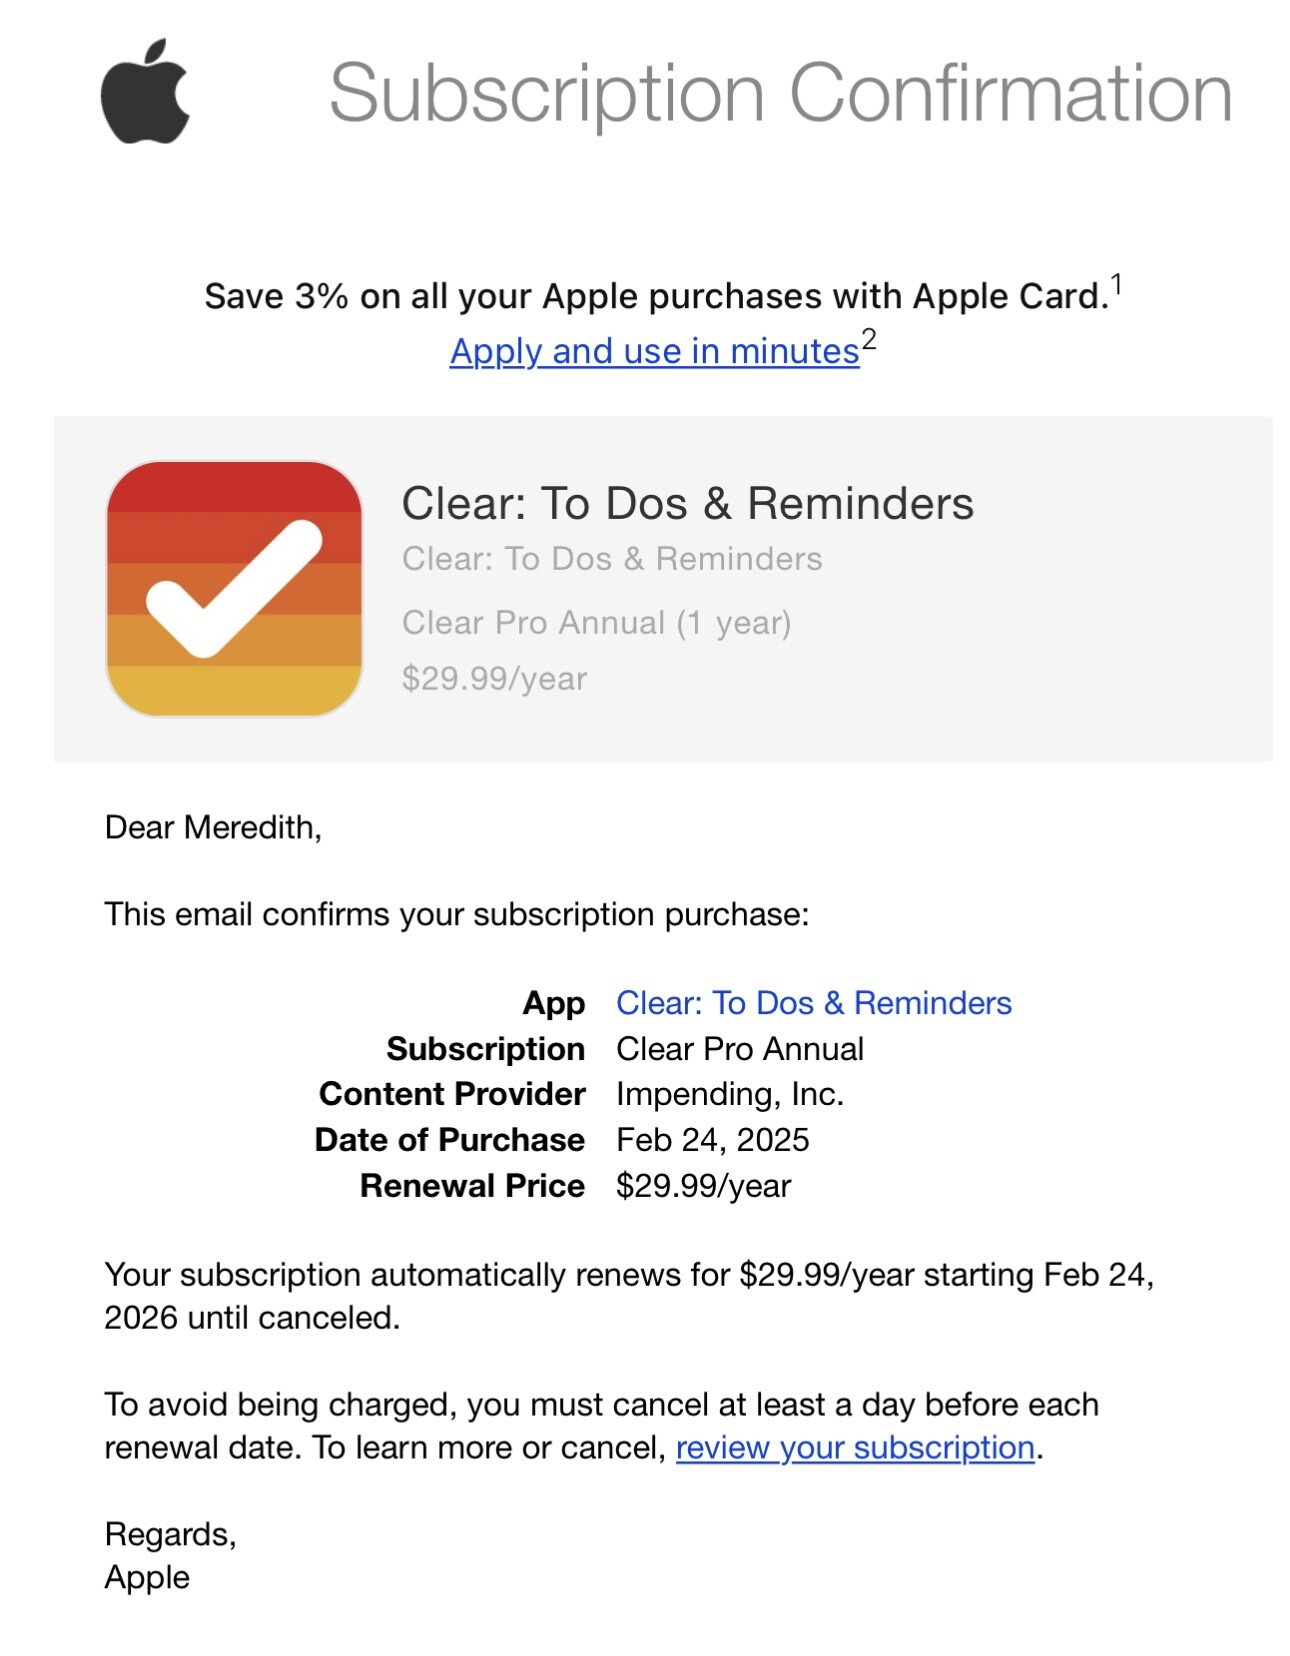Click the gray subtitle under the app title
1290x1656 pixels.
[x=612, y=558]
